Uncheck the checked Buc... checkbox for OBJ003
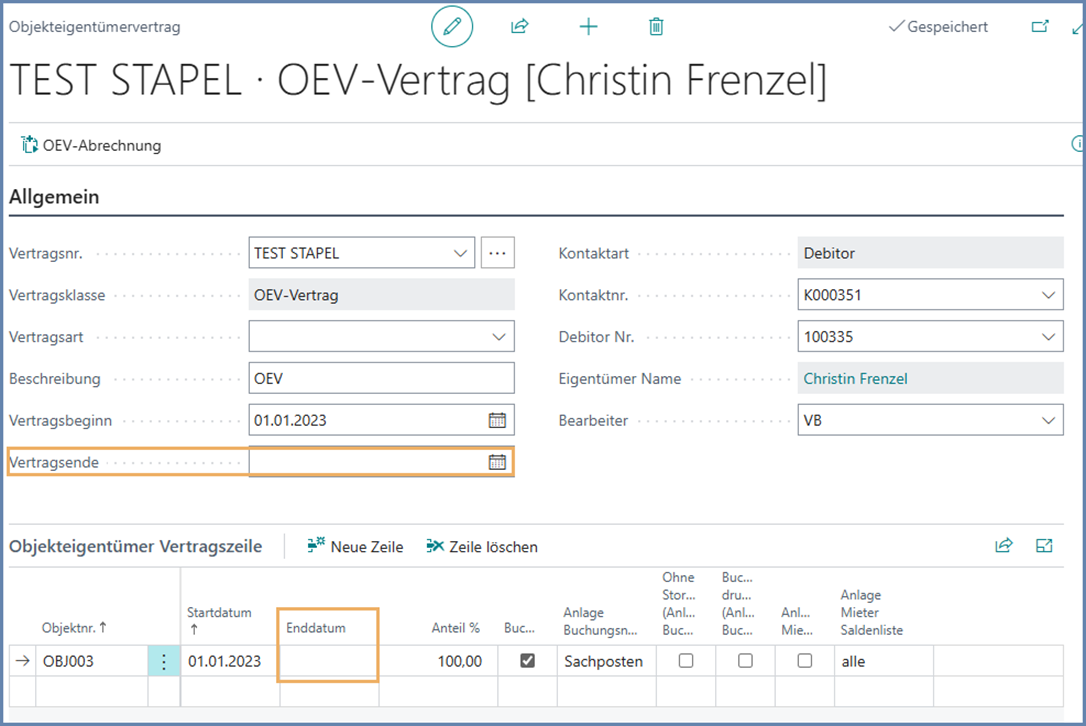 [527, 661]
